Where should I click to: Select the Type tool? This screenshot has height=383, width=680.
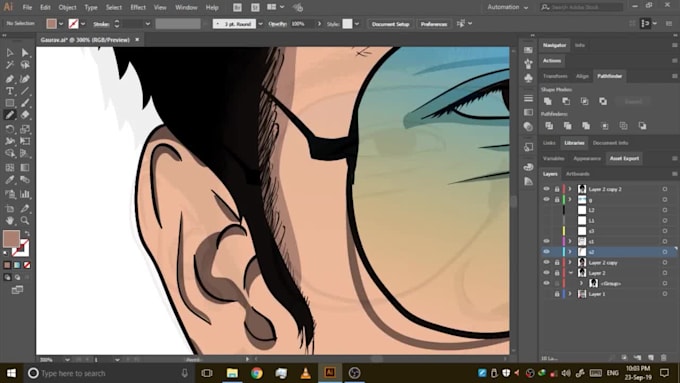(x=10, y=91)
